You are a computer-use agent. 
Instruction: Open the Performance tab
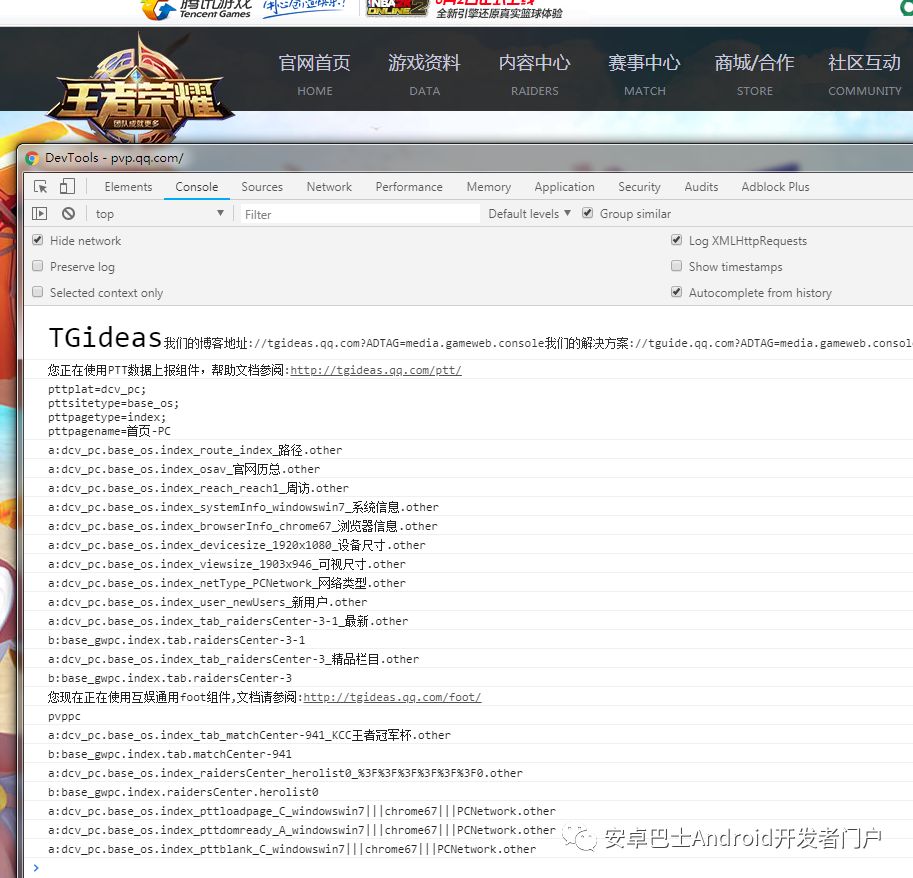click(409, 187)
